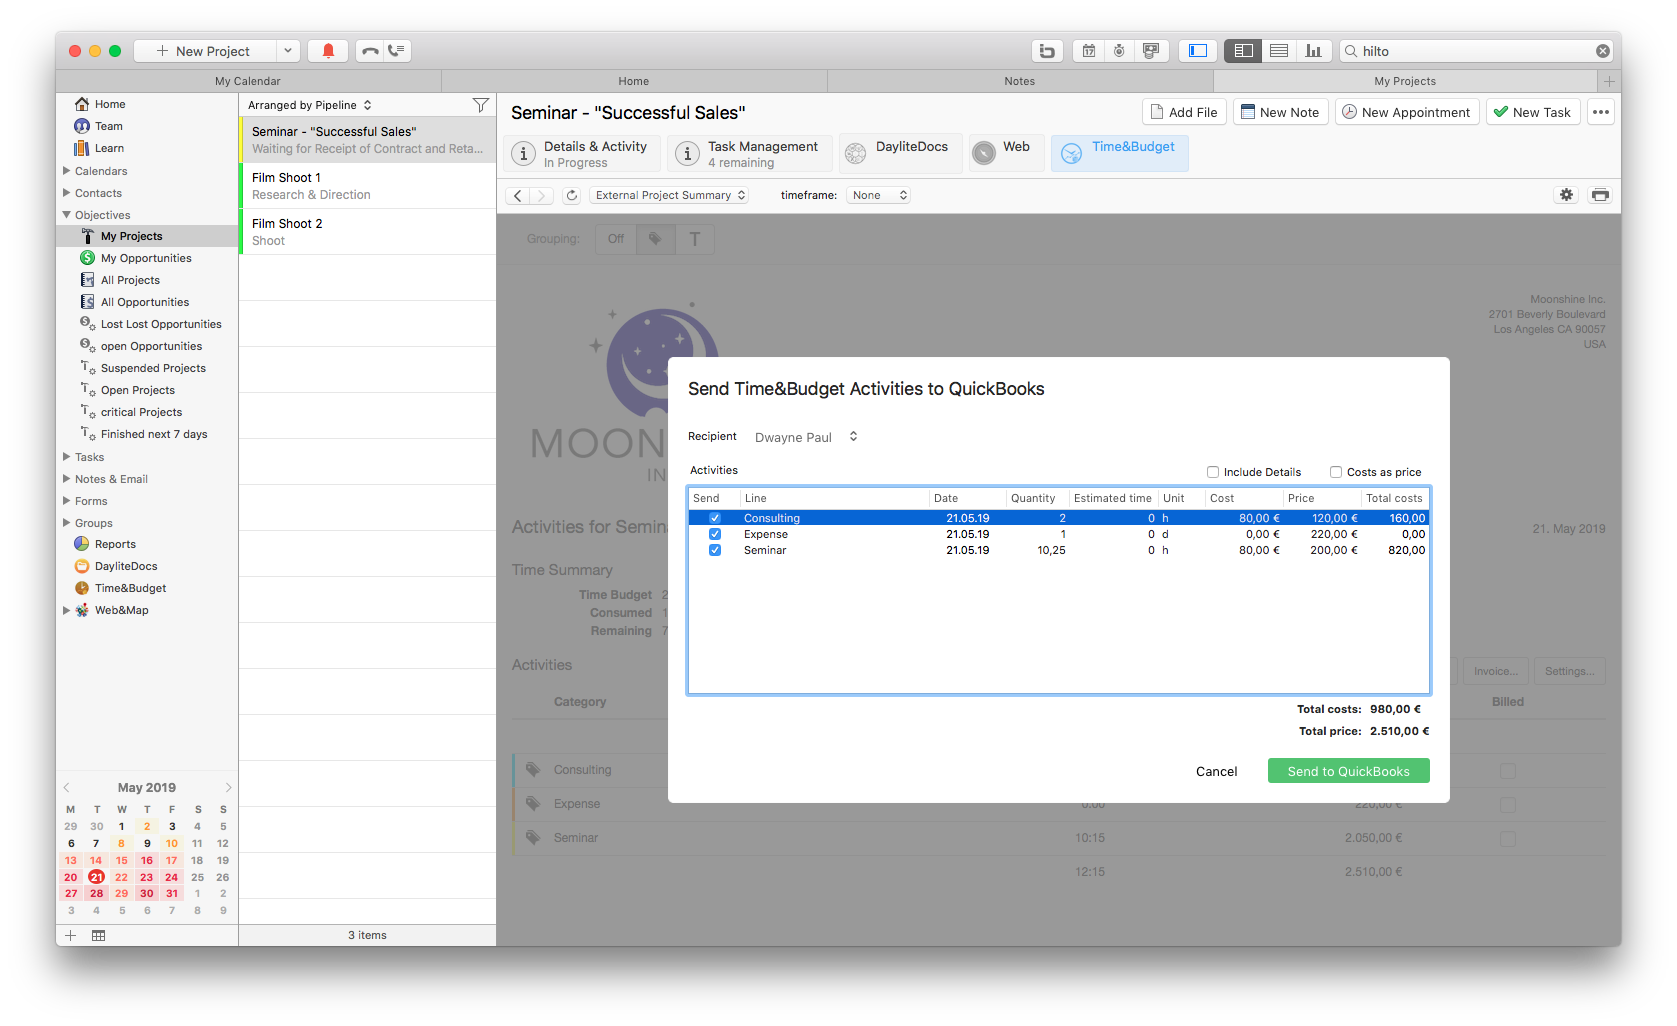
Task: Expand the Tasks section in sidebar
Action: tap(67, 457)
